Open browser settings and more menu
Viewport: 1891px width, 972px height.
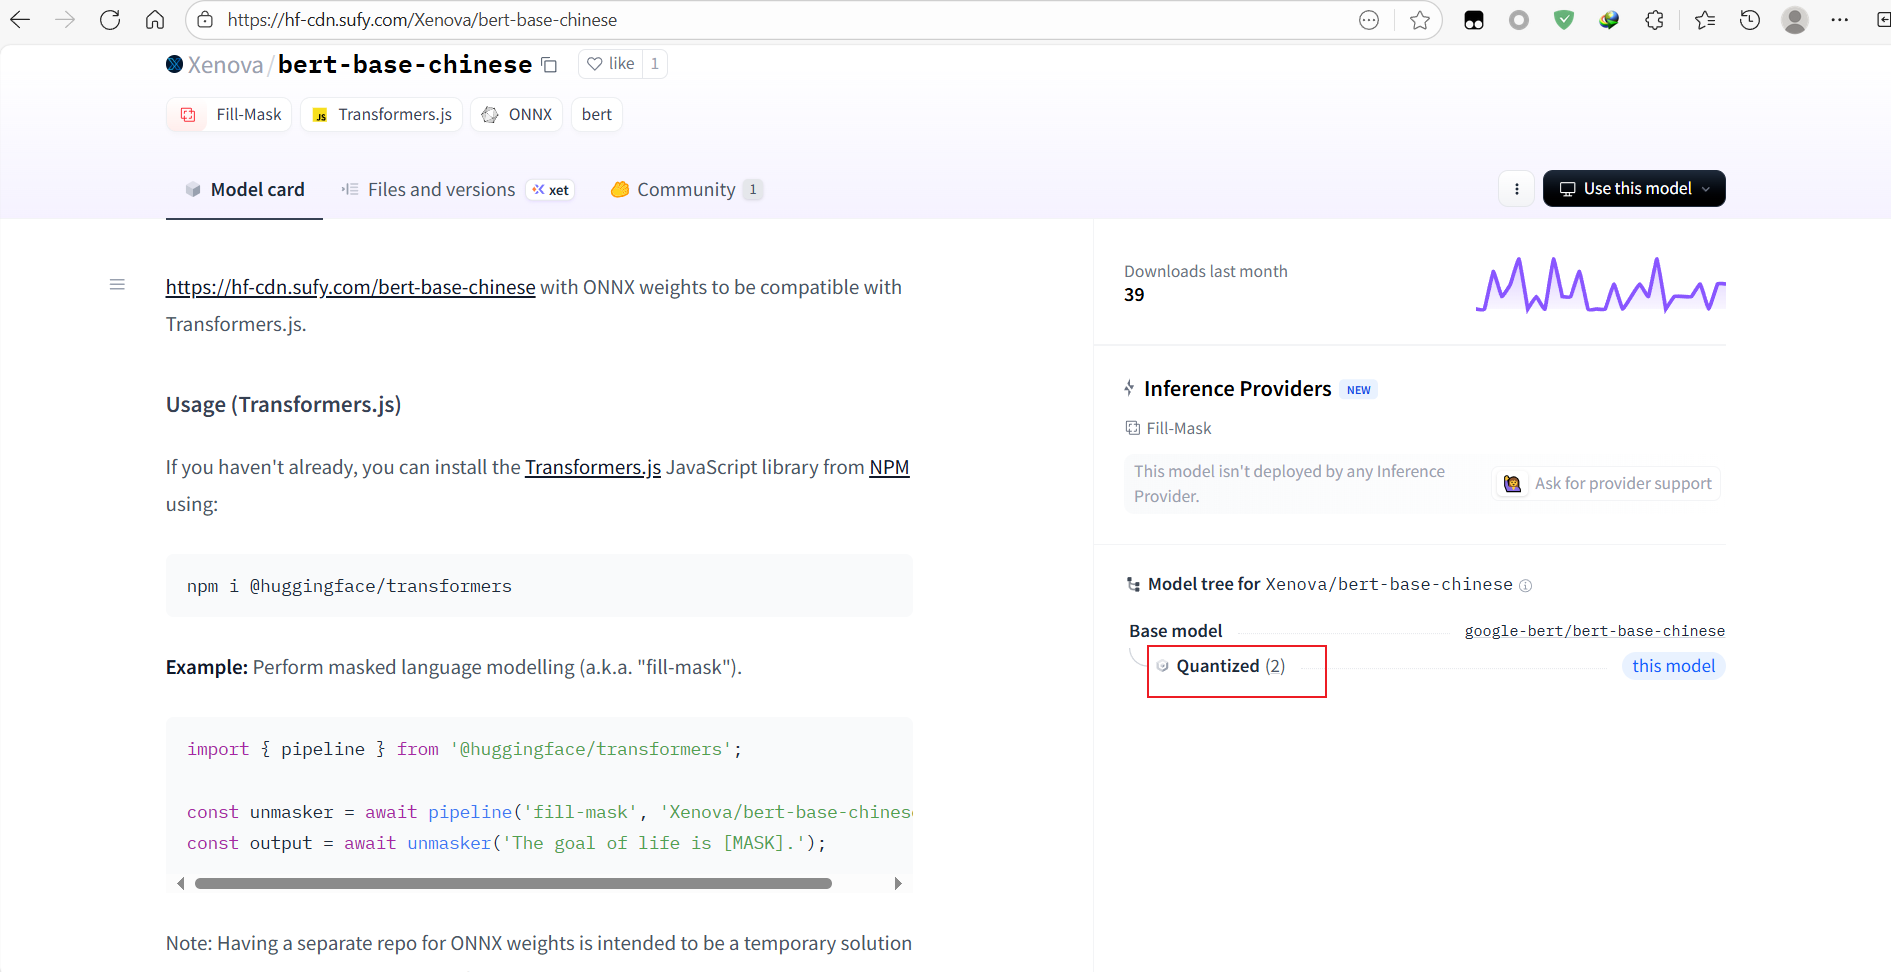pyautogui.click(x=1840, y=20)
